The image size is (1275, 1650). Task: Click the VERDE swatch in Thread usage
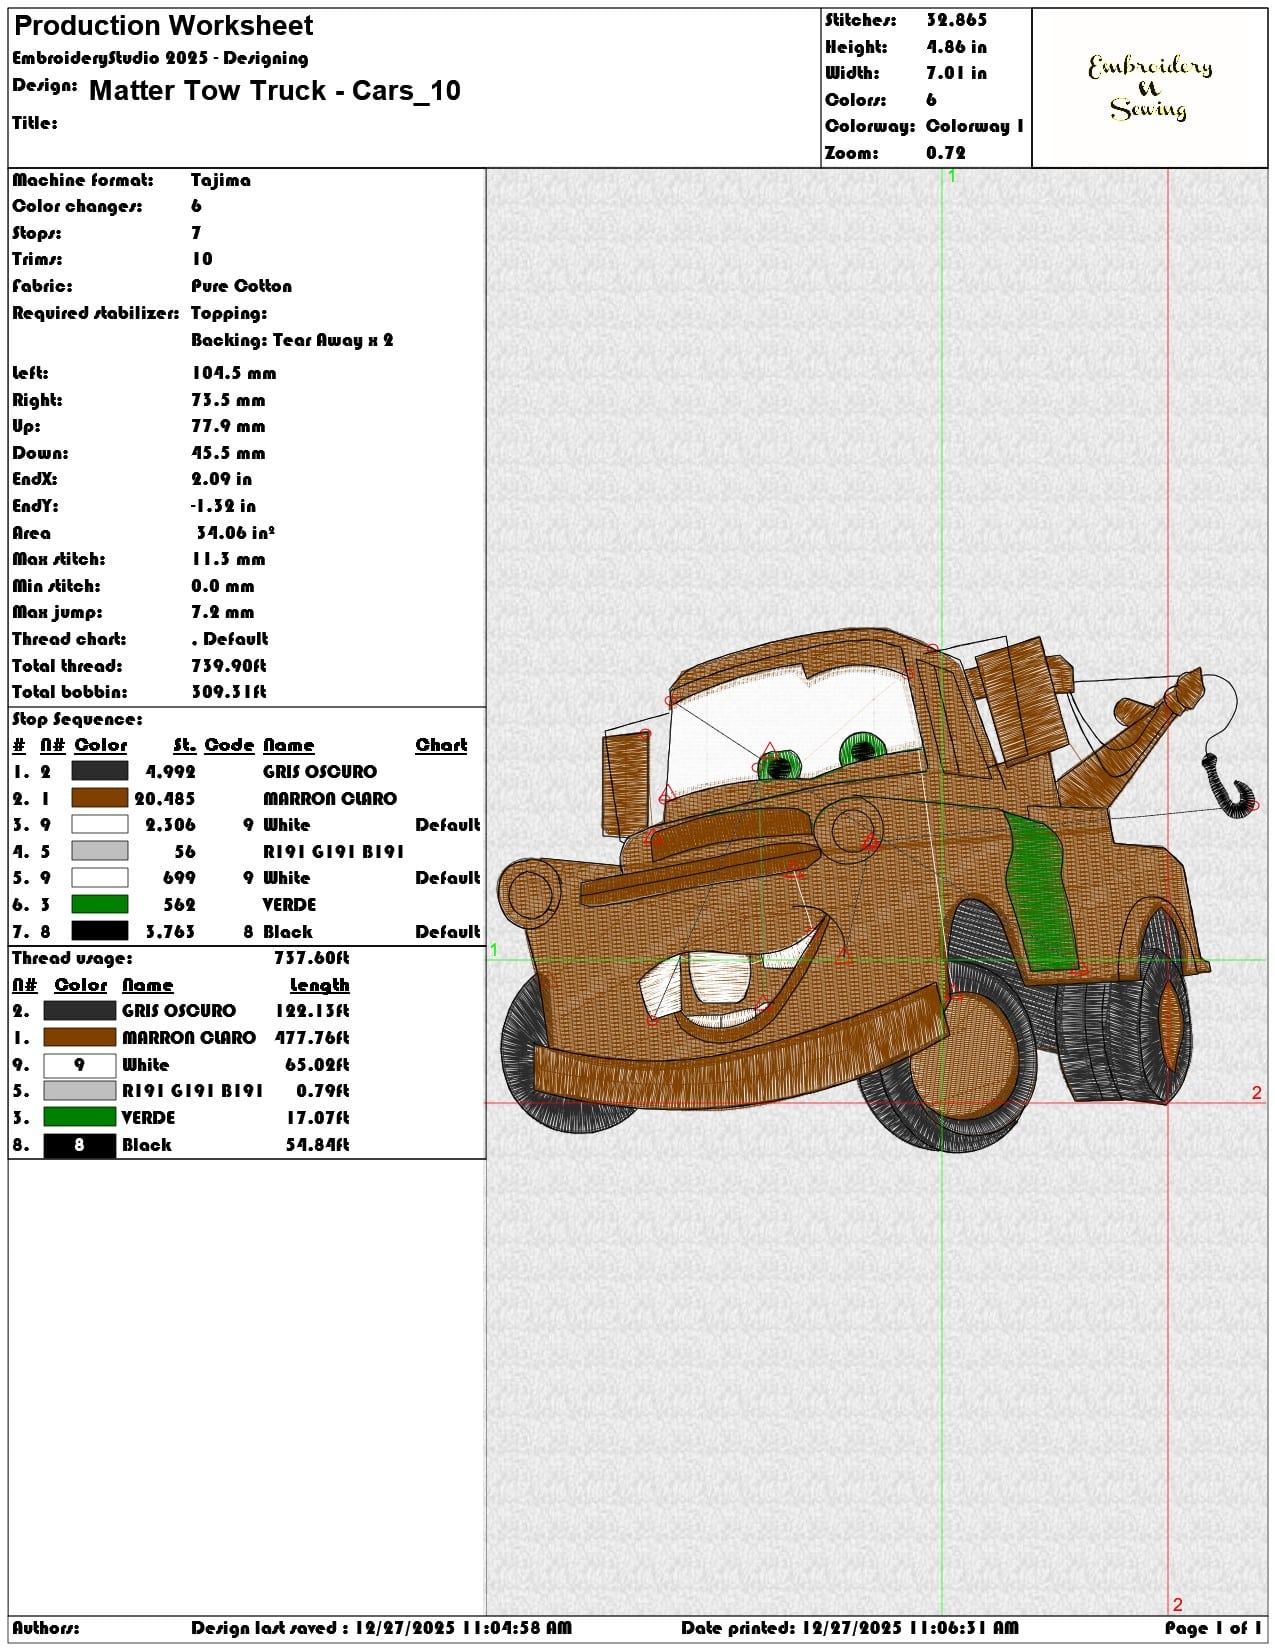(80, 1118)
